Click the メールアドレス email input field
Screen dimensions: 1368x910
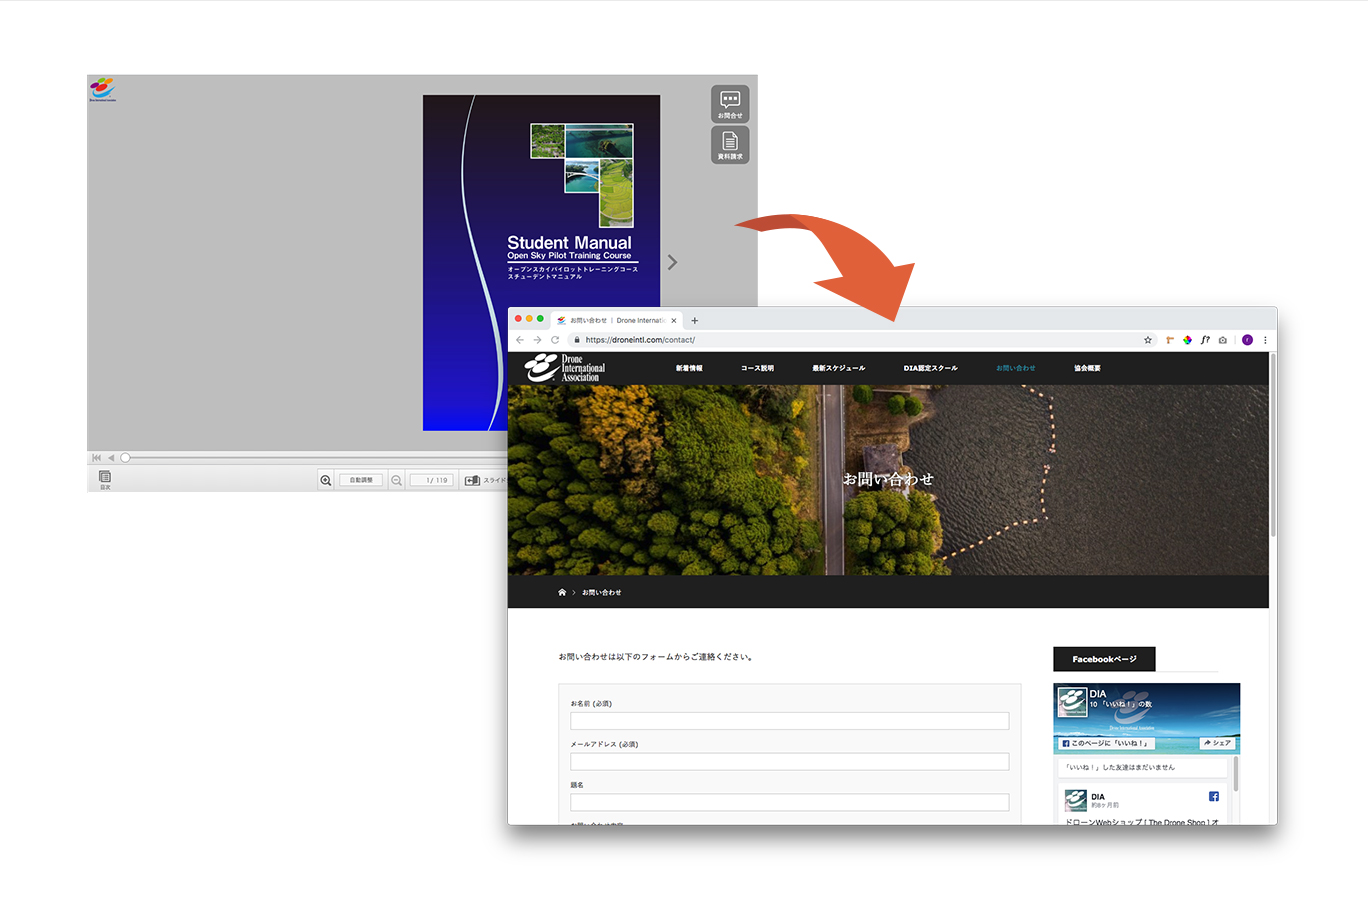(x=789, y=762)
